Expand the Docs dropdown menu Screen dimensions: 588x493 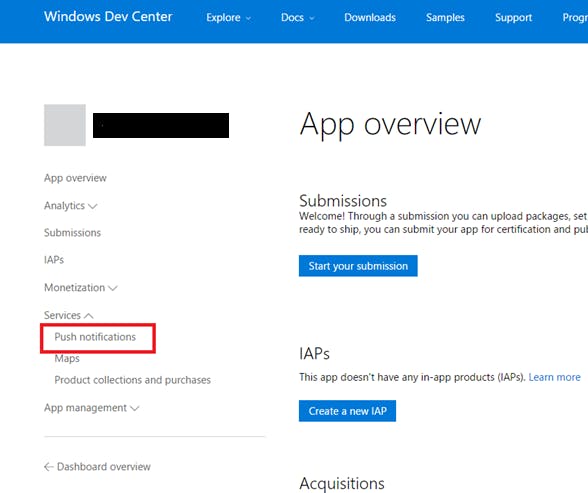[297, 18]
